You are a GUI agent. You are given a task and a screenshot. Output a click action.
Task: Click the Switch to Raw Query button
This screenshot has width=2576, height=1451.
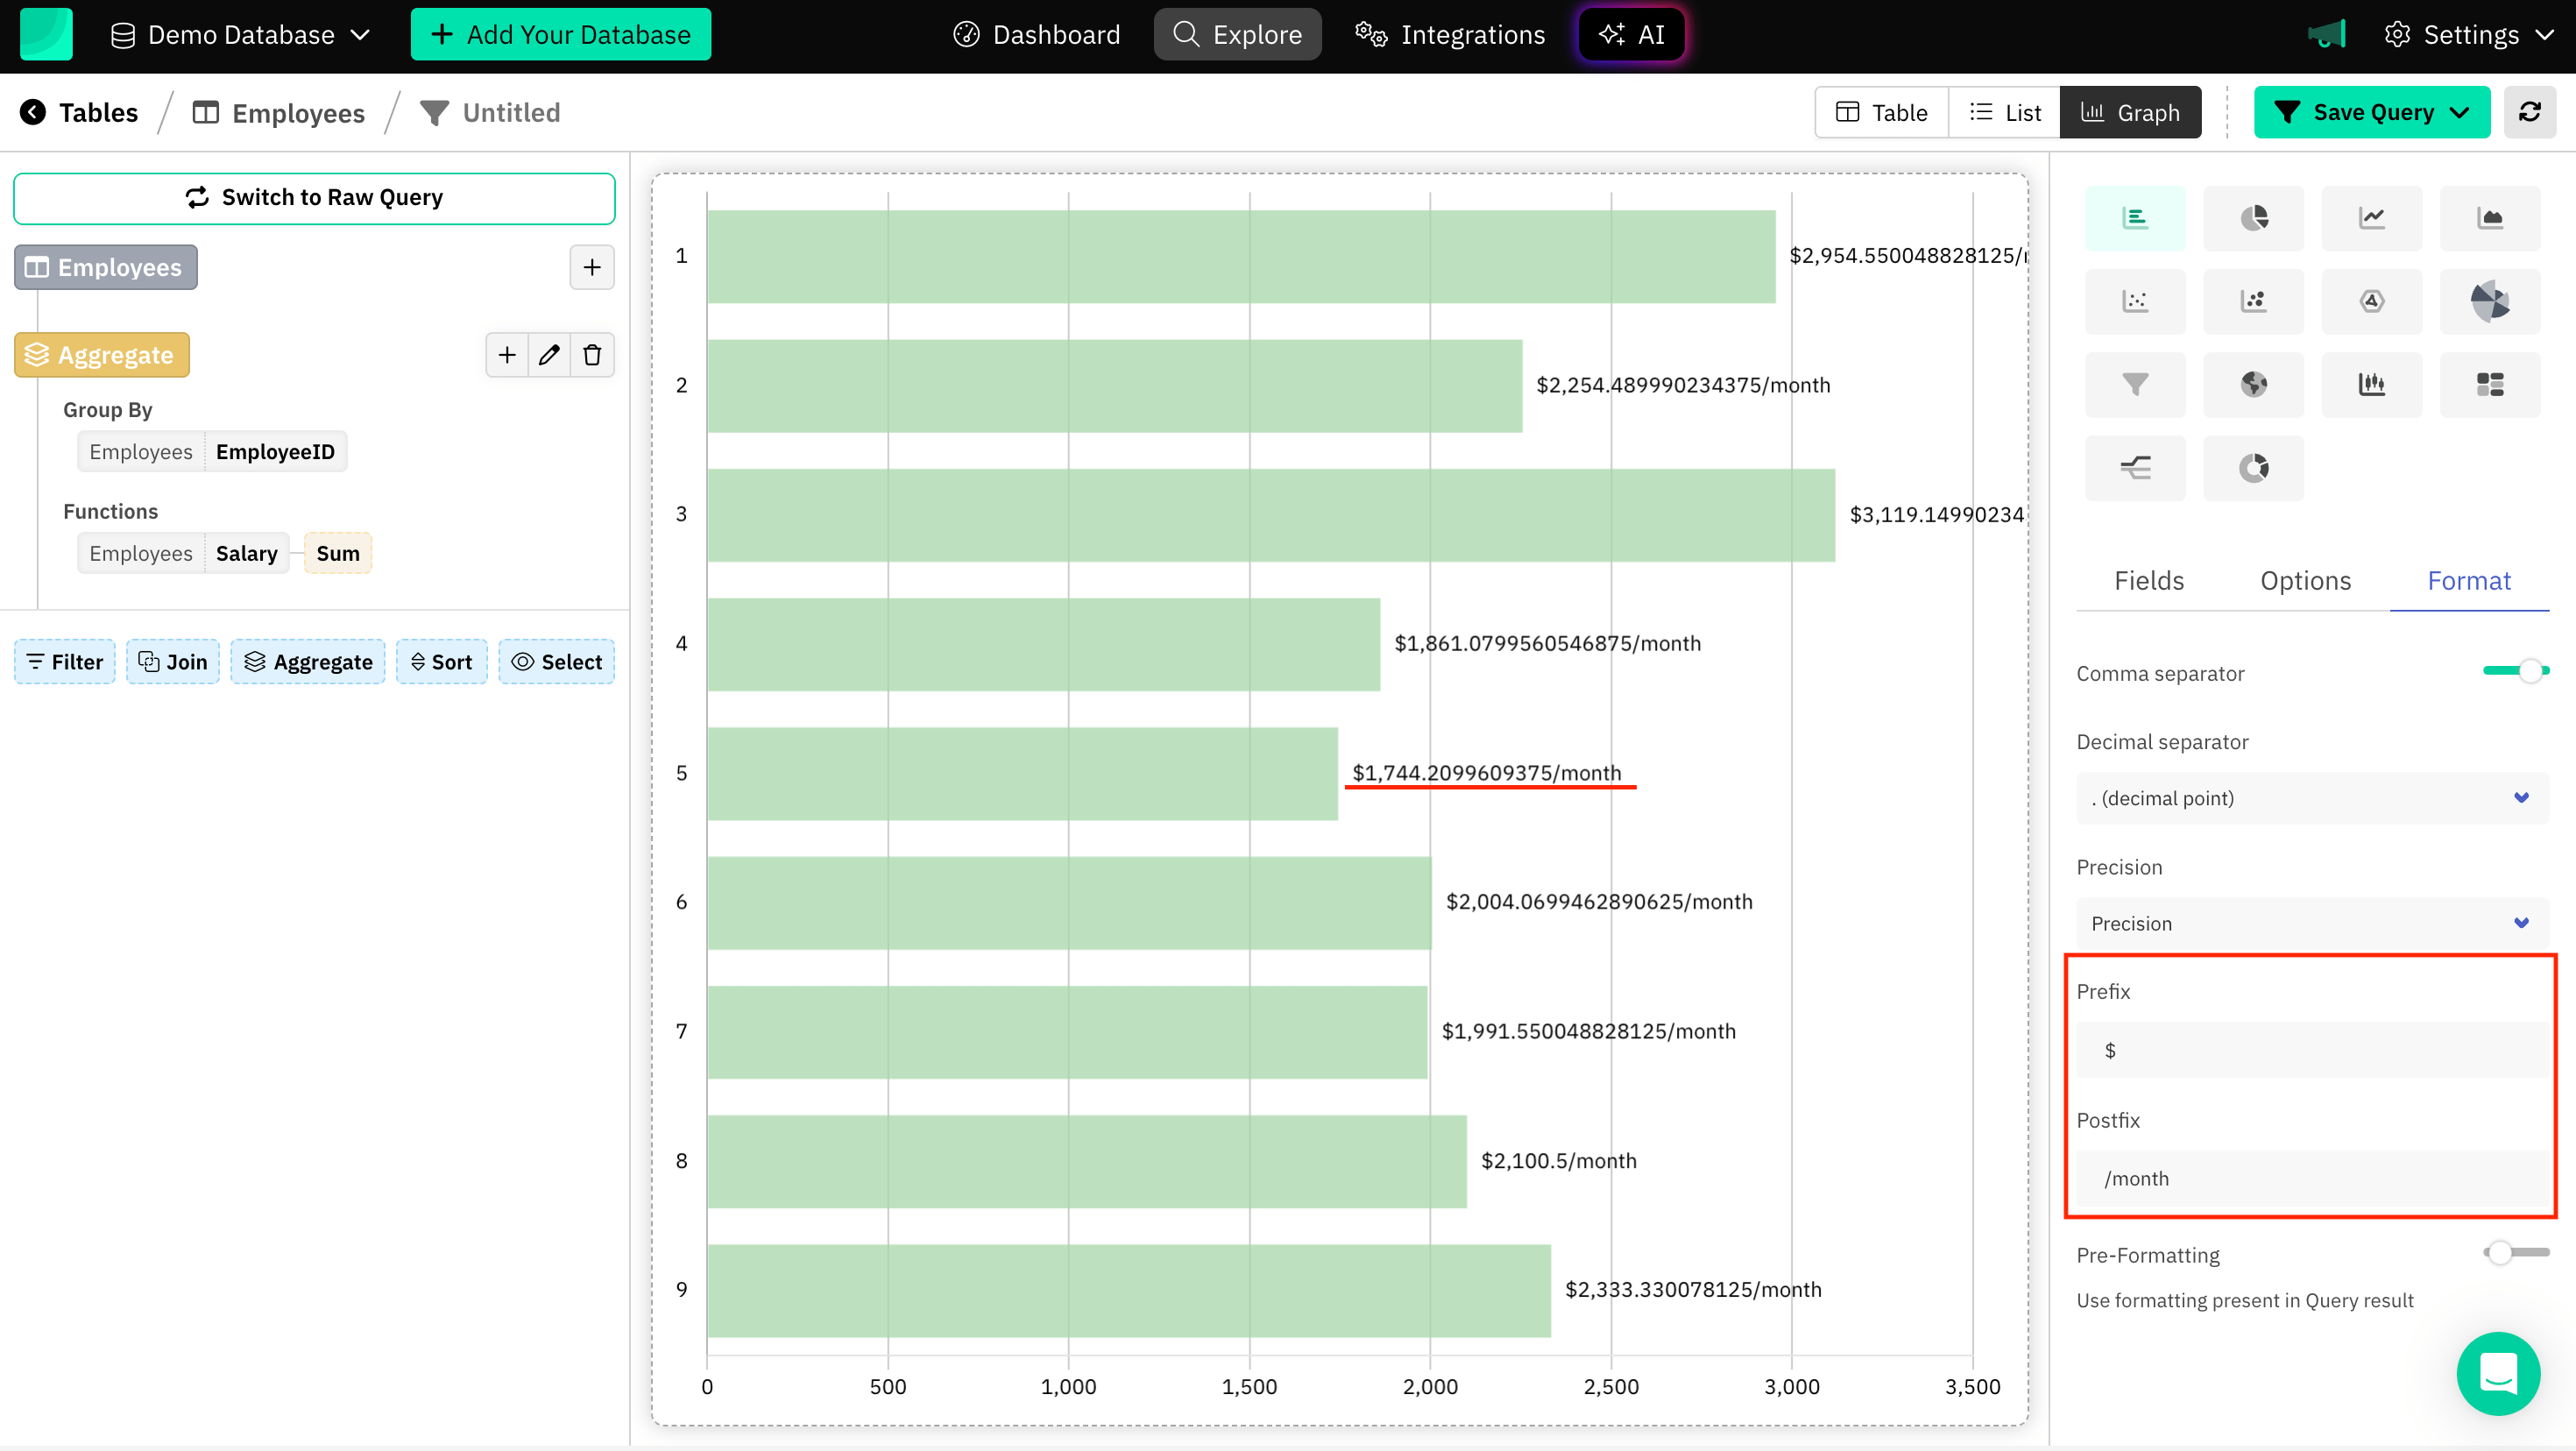coord(314,197)
